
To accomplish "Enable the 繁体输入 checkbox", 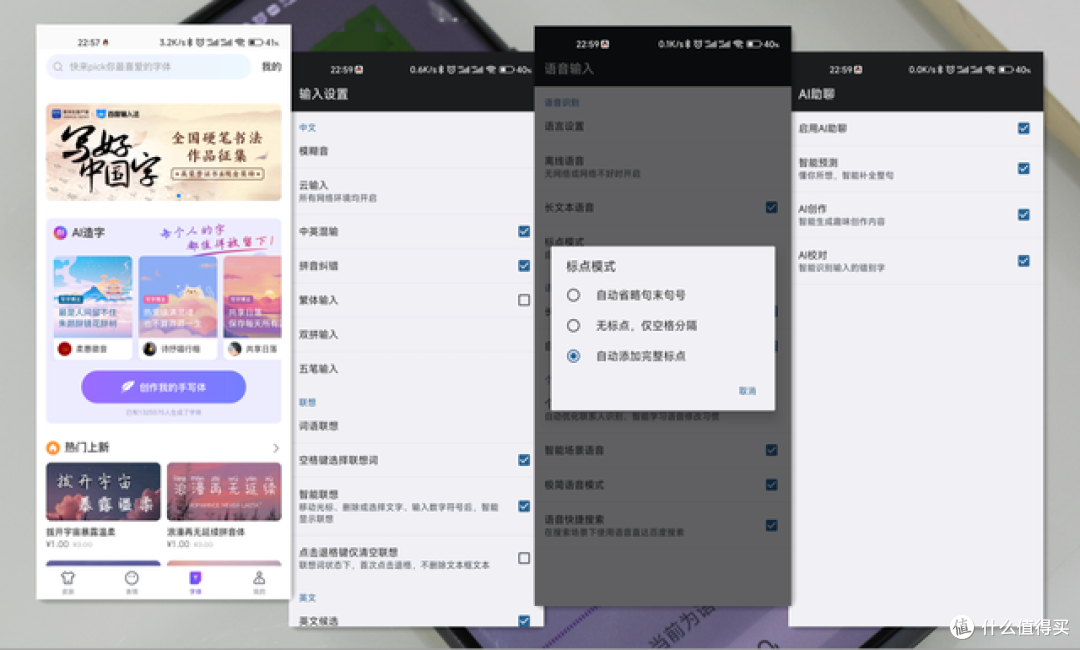I will pyautogui.click(x=524, y=300).
